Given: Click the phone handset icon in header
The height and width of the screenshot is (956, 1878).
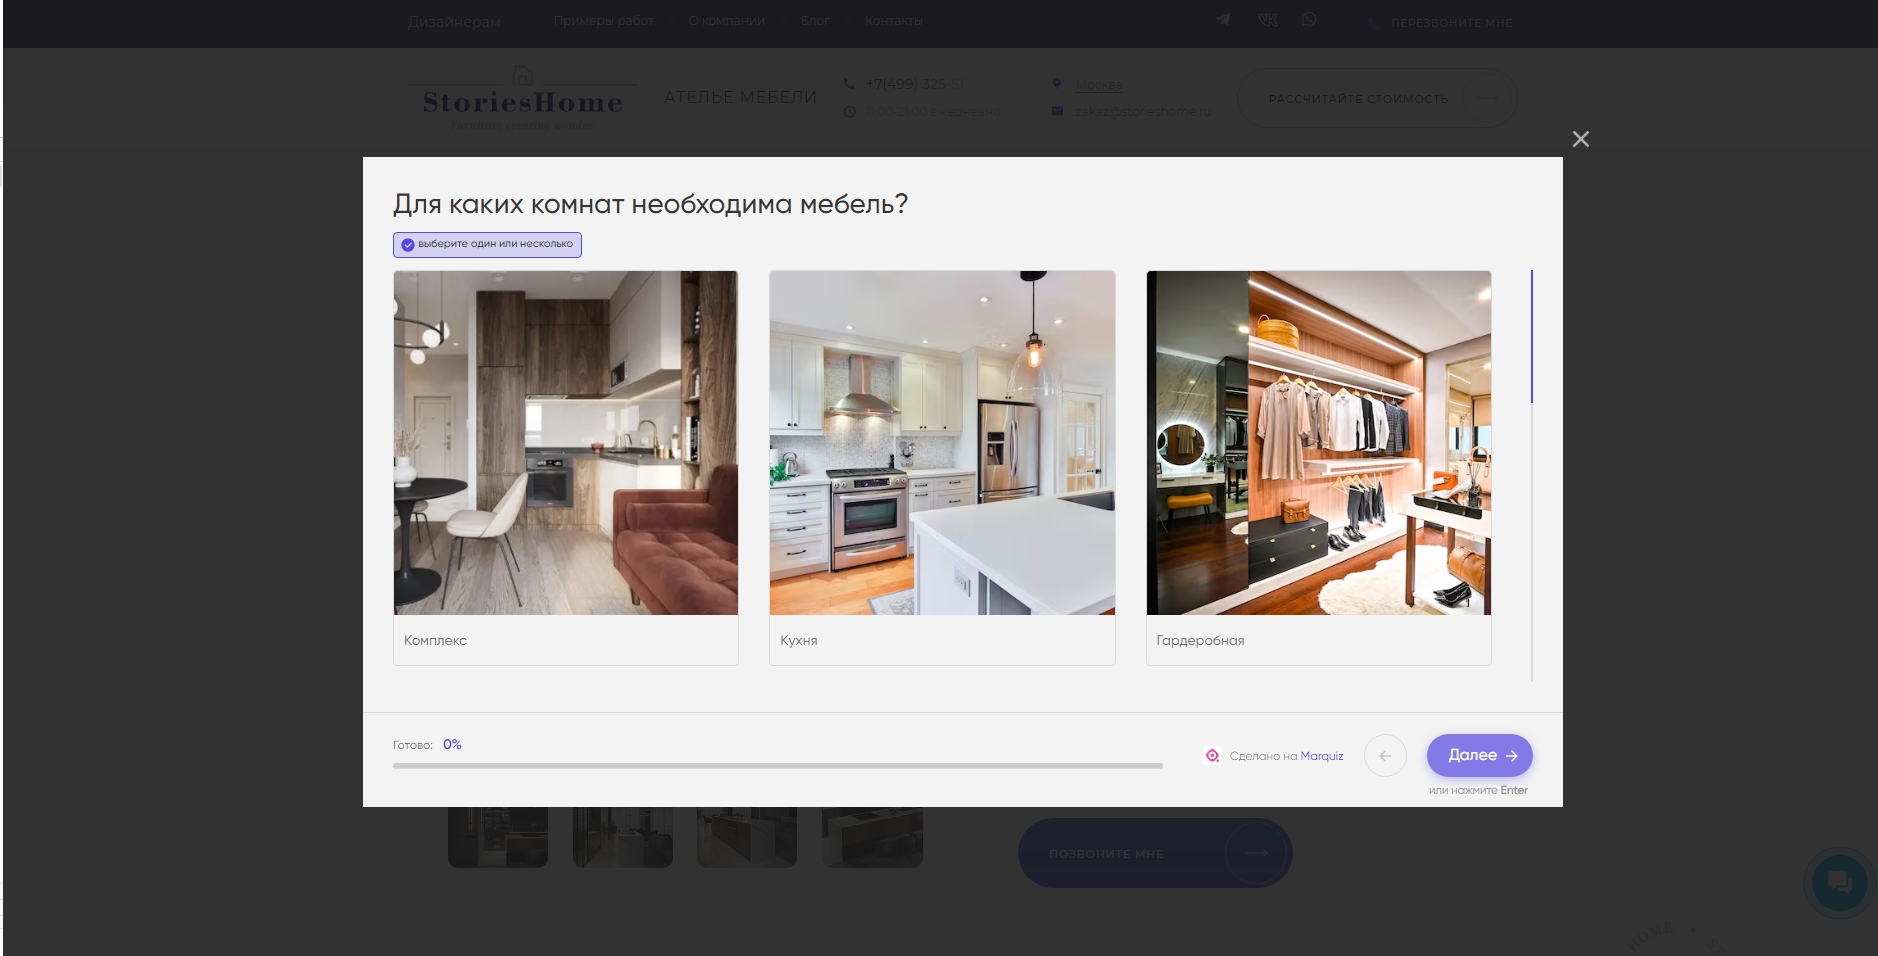Looking at the screenshot, I should point(849,84).
